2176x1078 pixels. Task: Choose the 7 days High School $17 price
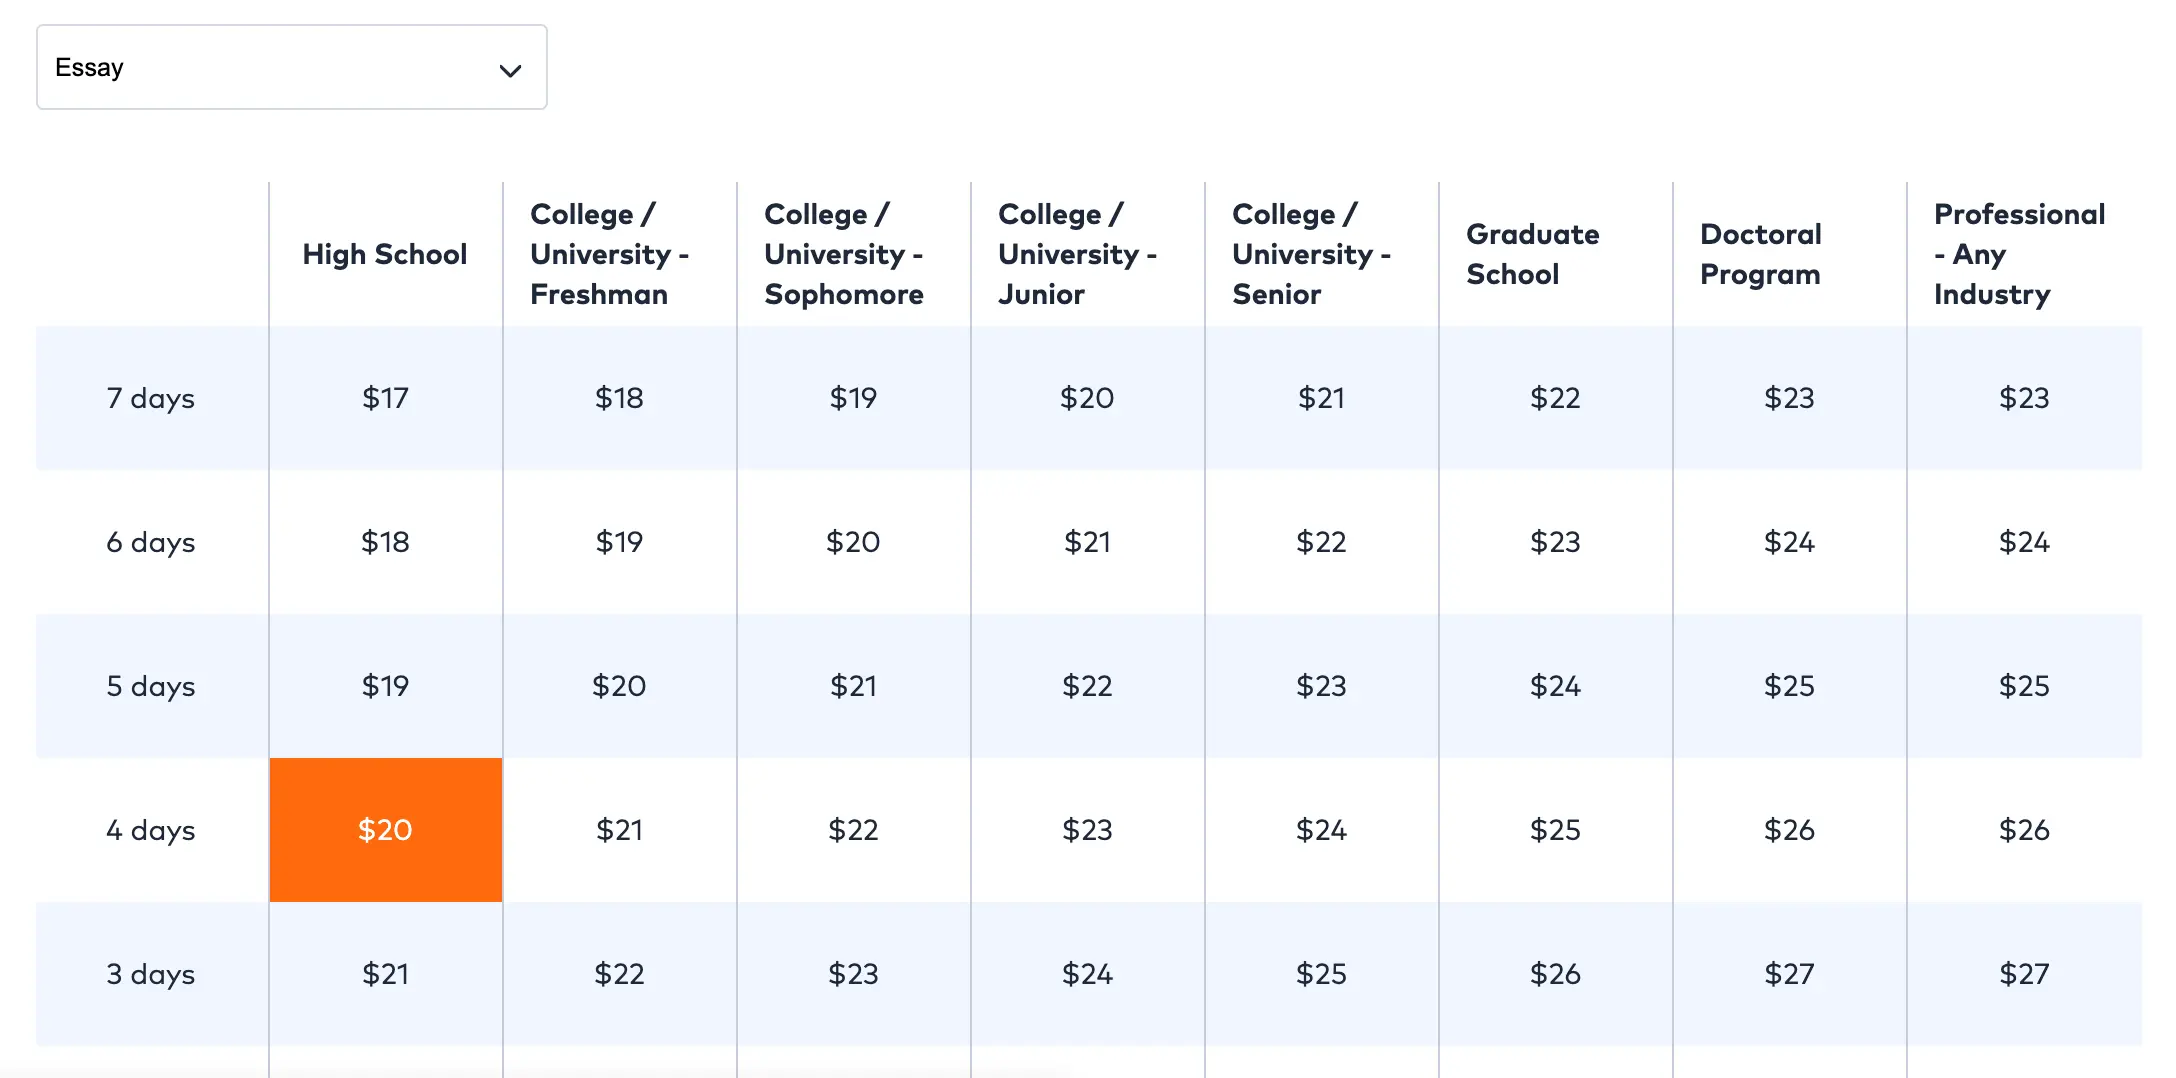pos(385,398)
